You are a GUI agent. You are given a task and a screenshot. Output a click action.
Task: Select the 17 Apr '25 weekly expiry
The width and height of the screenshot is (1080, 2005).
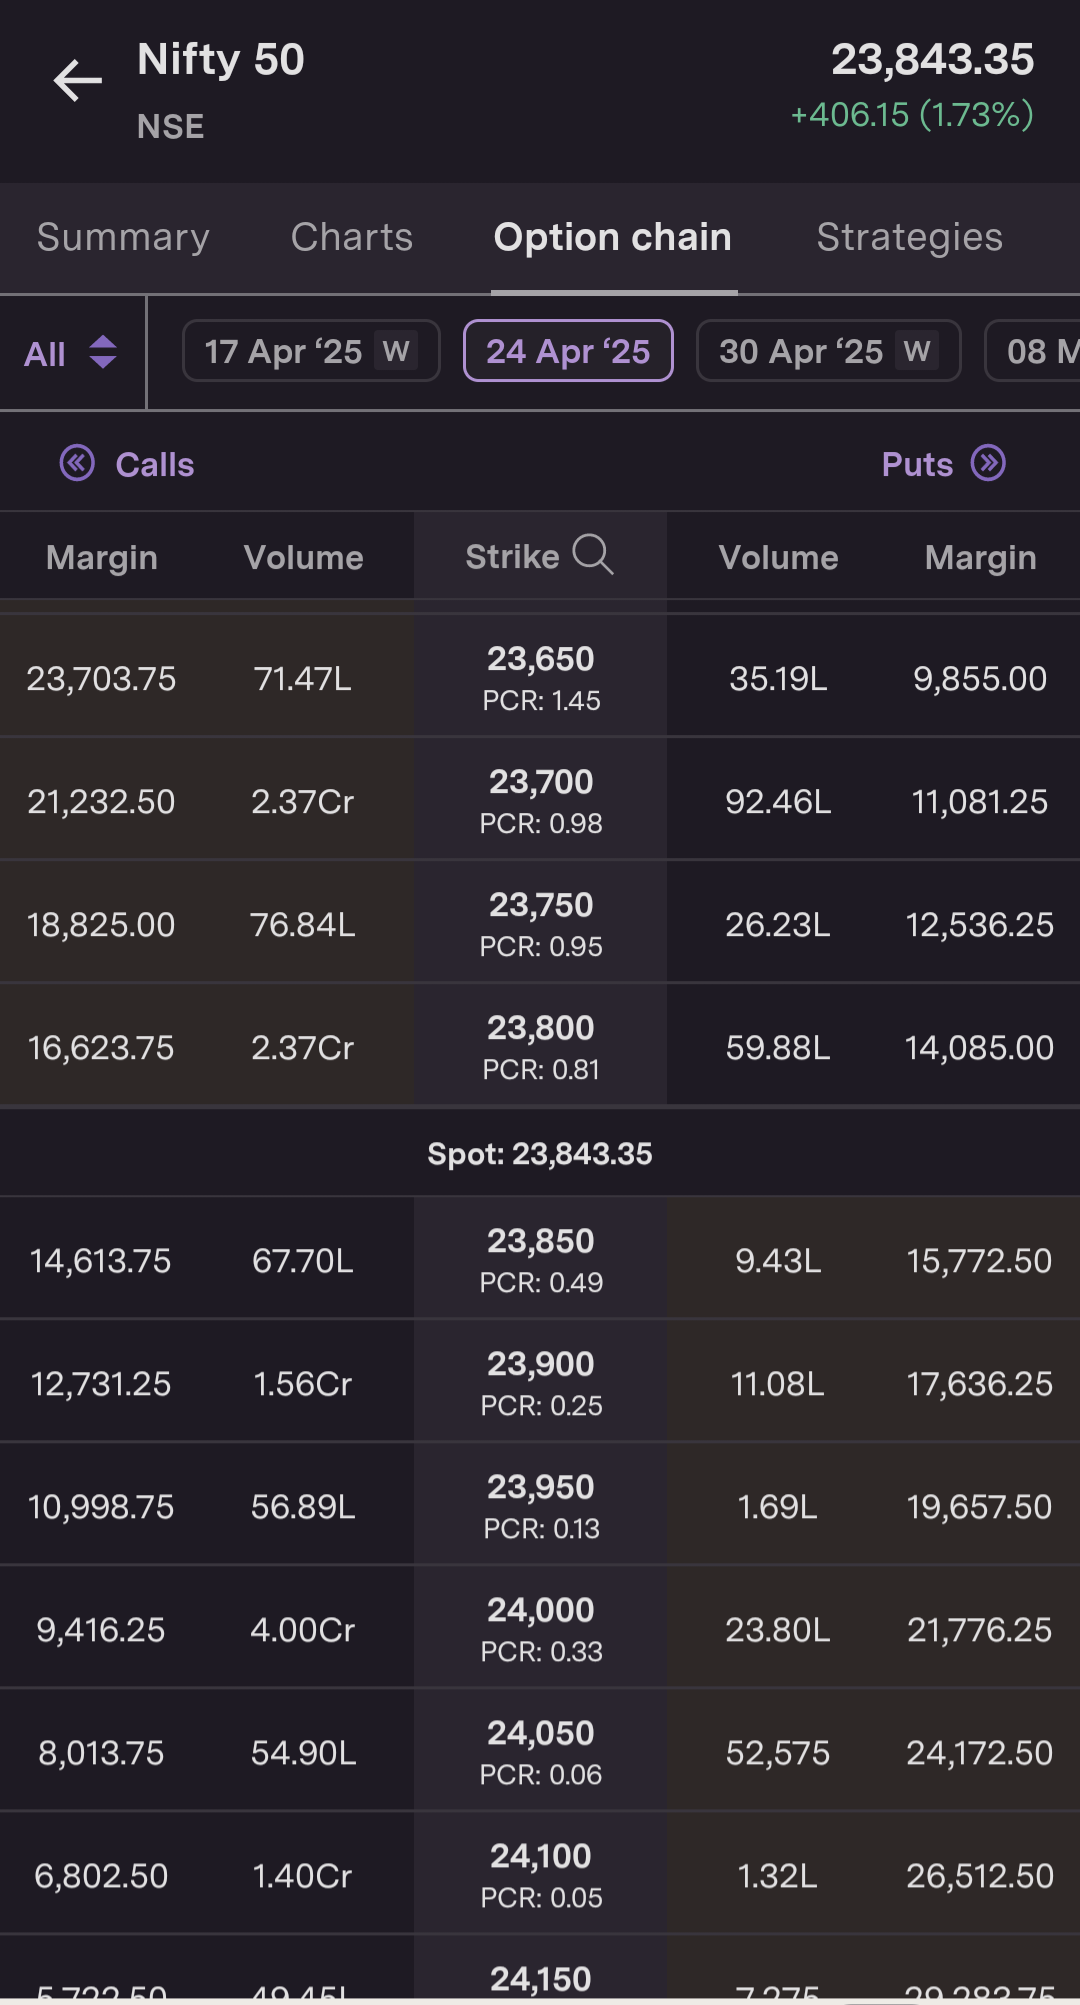click(x=311, y=351)
